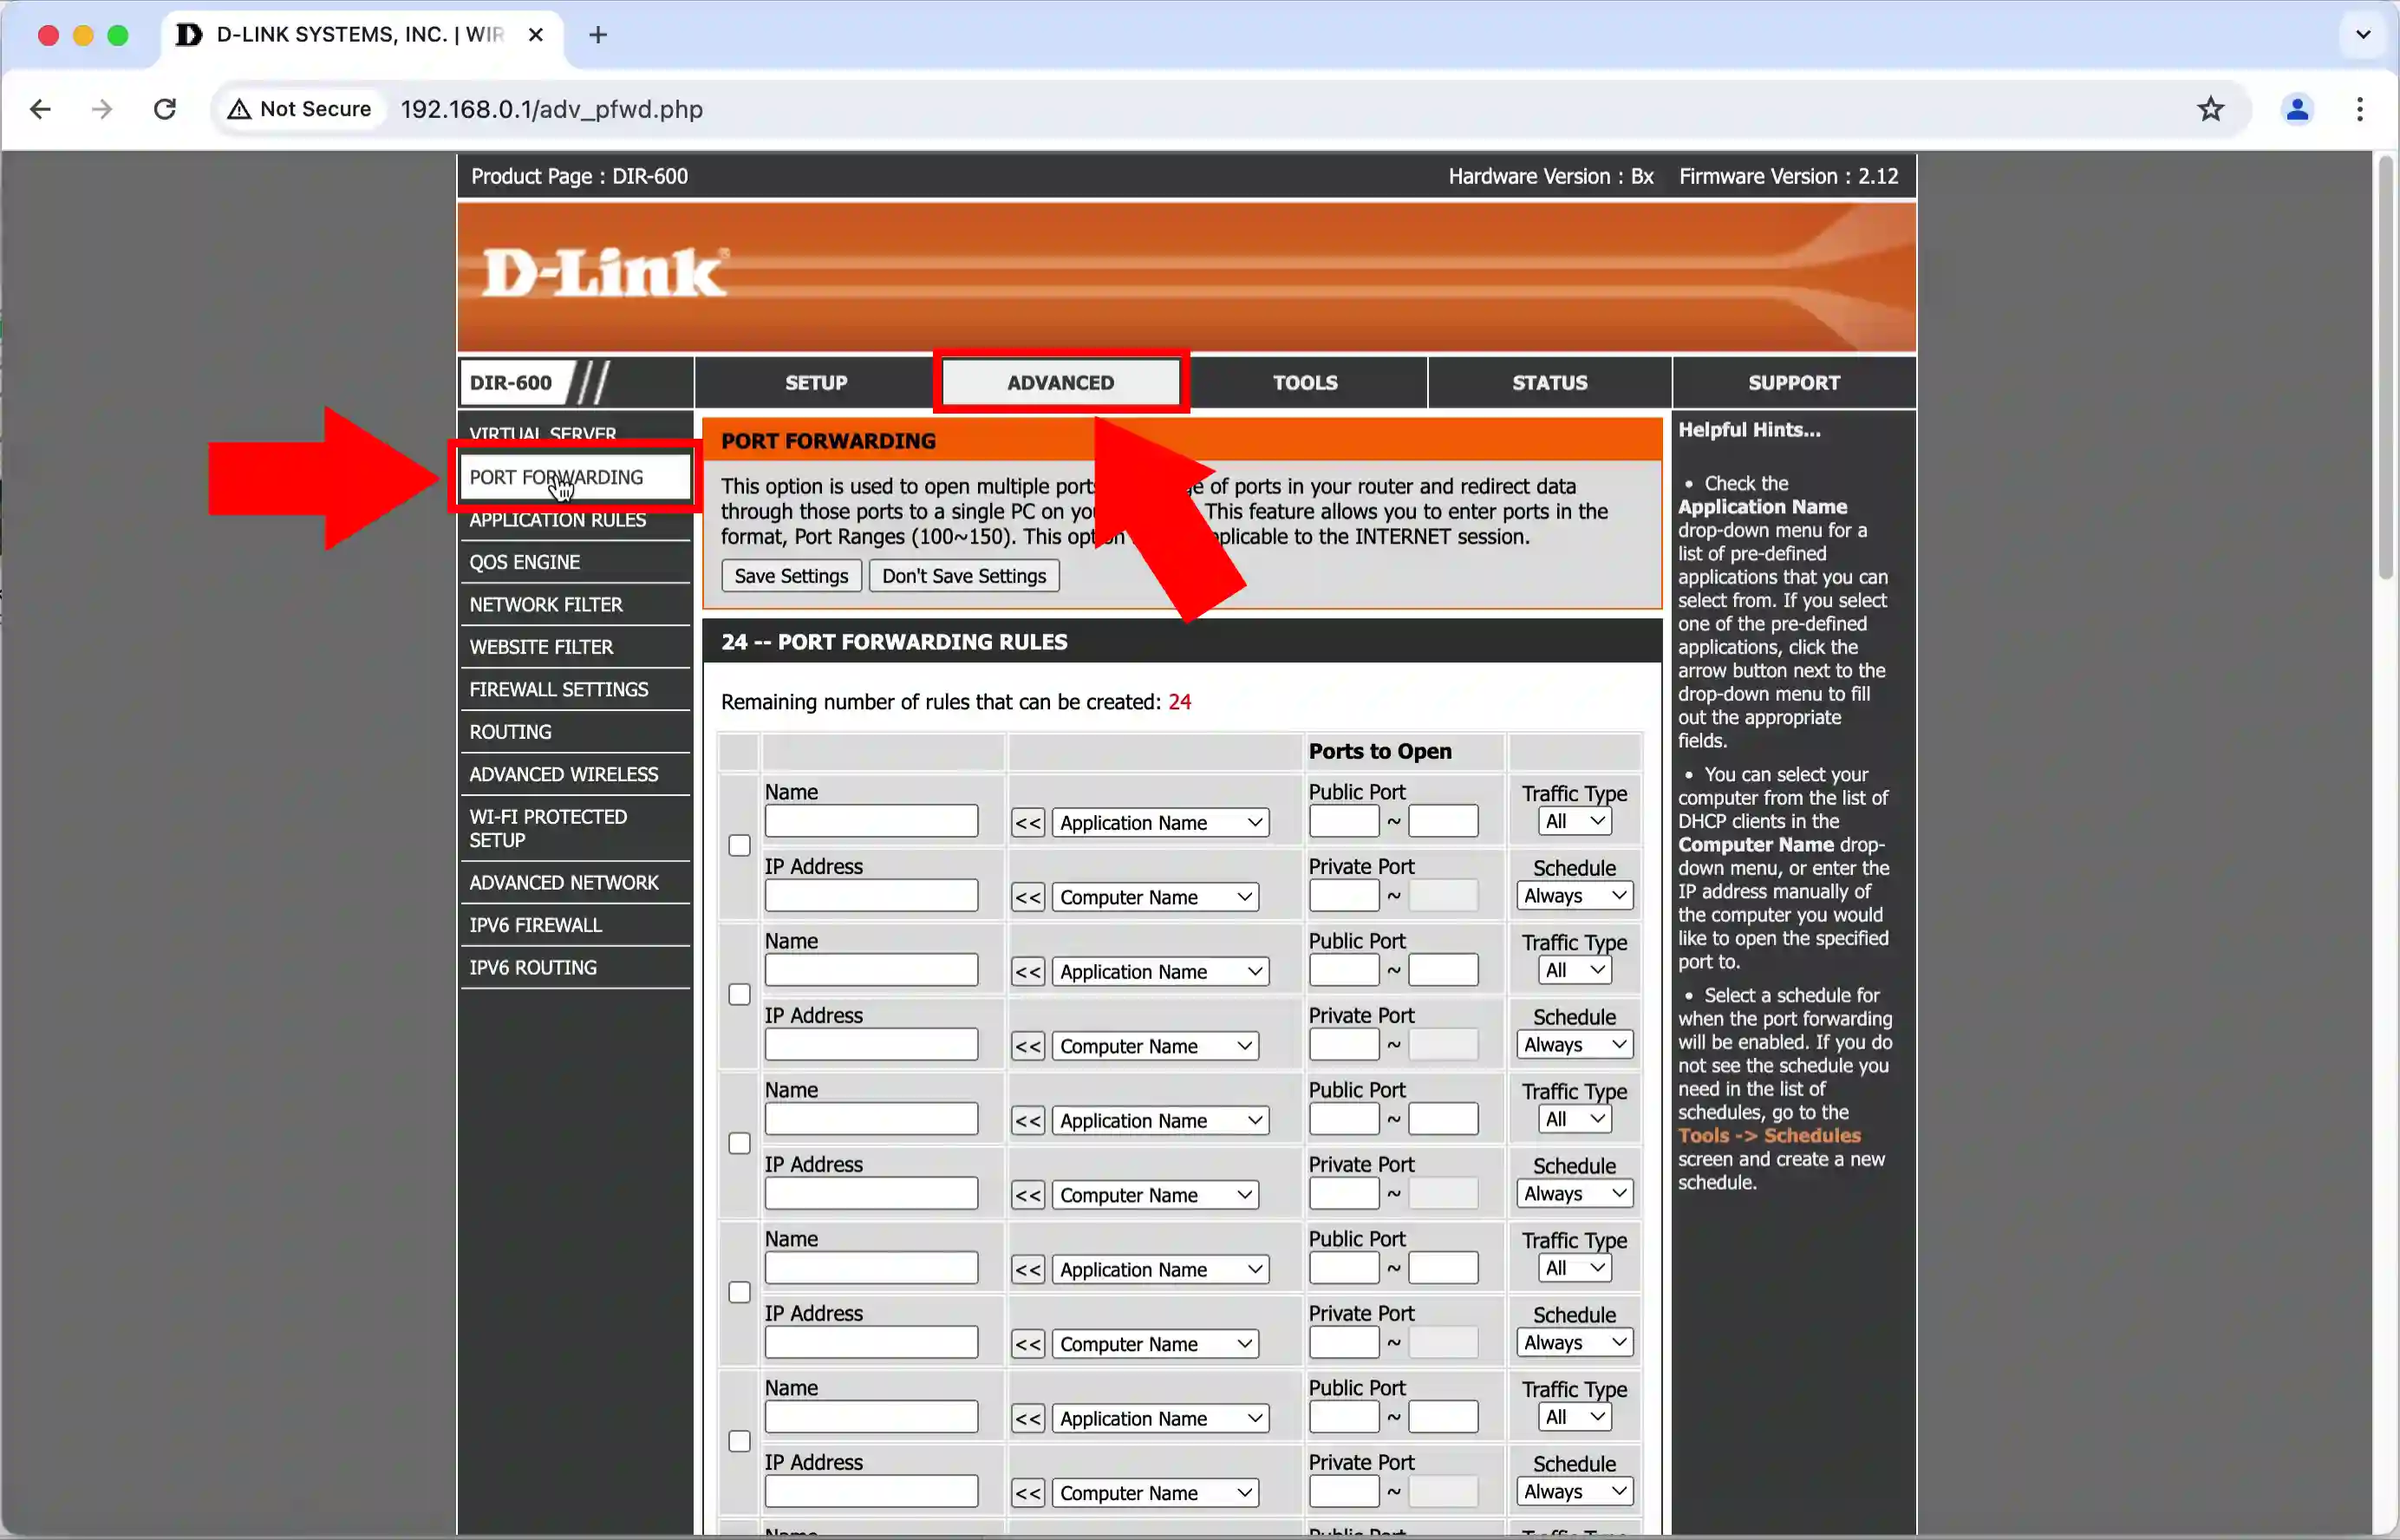
Task: Click the QOS ENGINE sidebar icon
Action: pos(525,562)
